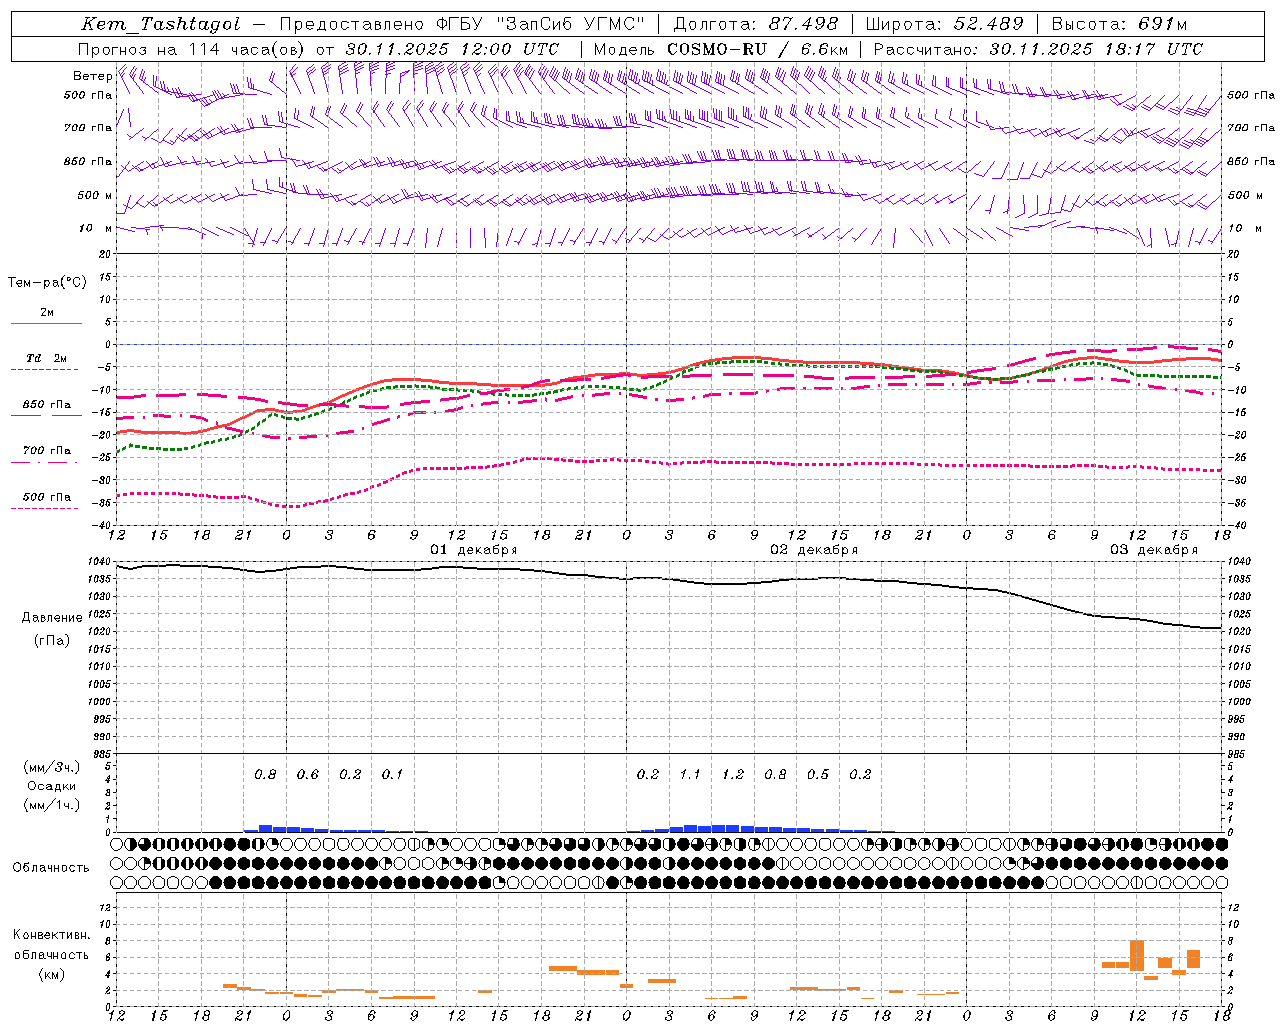Click the Конвективн. label
Viewport: 1280px width, 1024px height.
51,935
